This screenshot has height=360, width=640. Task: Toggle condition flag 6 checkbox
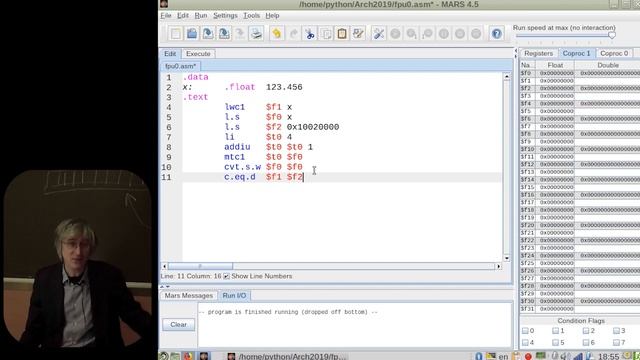pos(586,342)
